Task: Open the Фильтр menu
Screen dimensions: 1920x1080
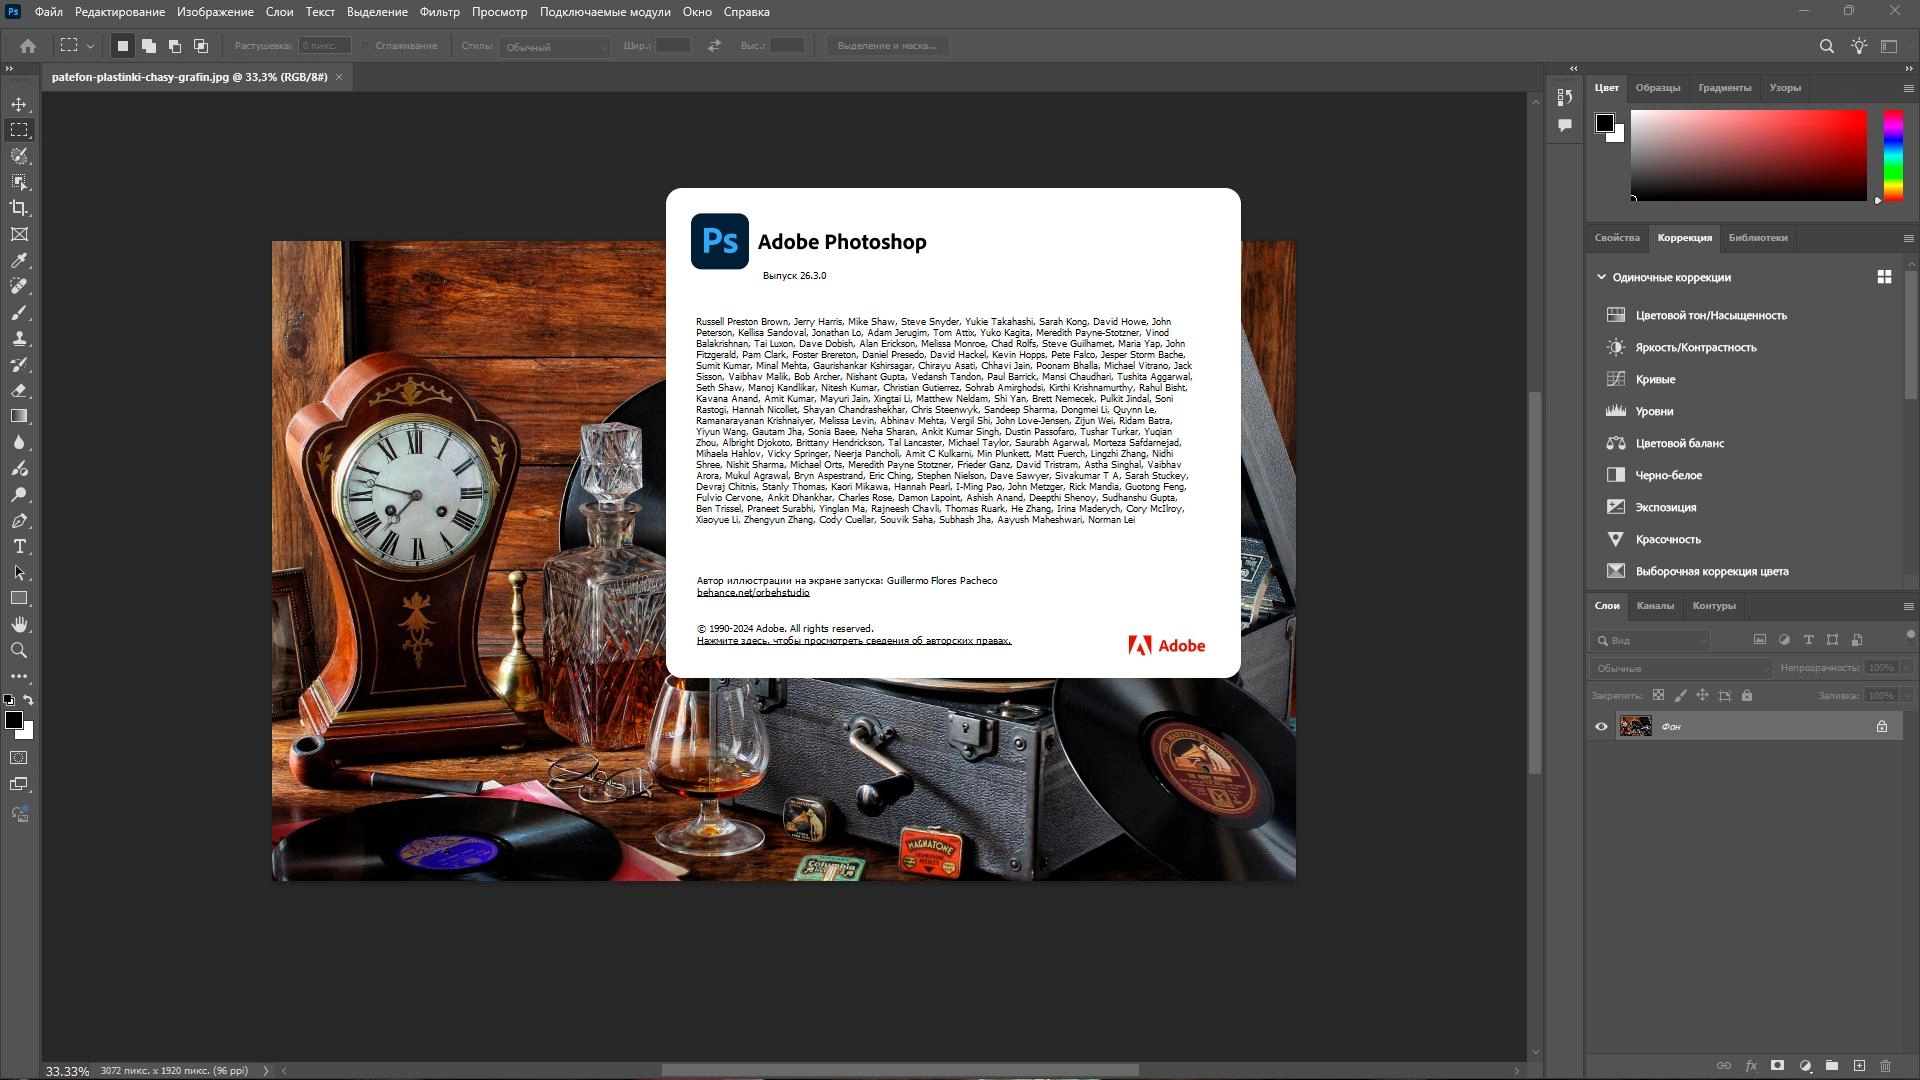Action: point(439,12)
